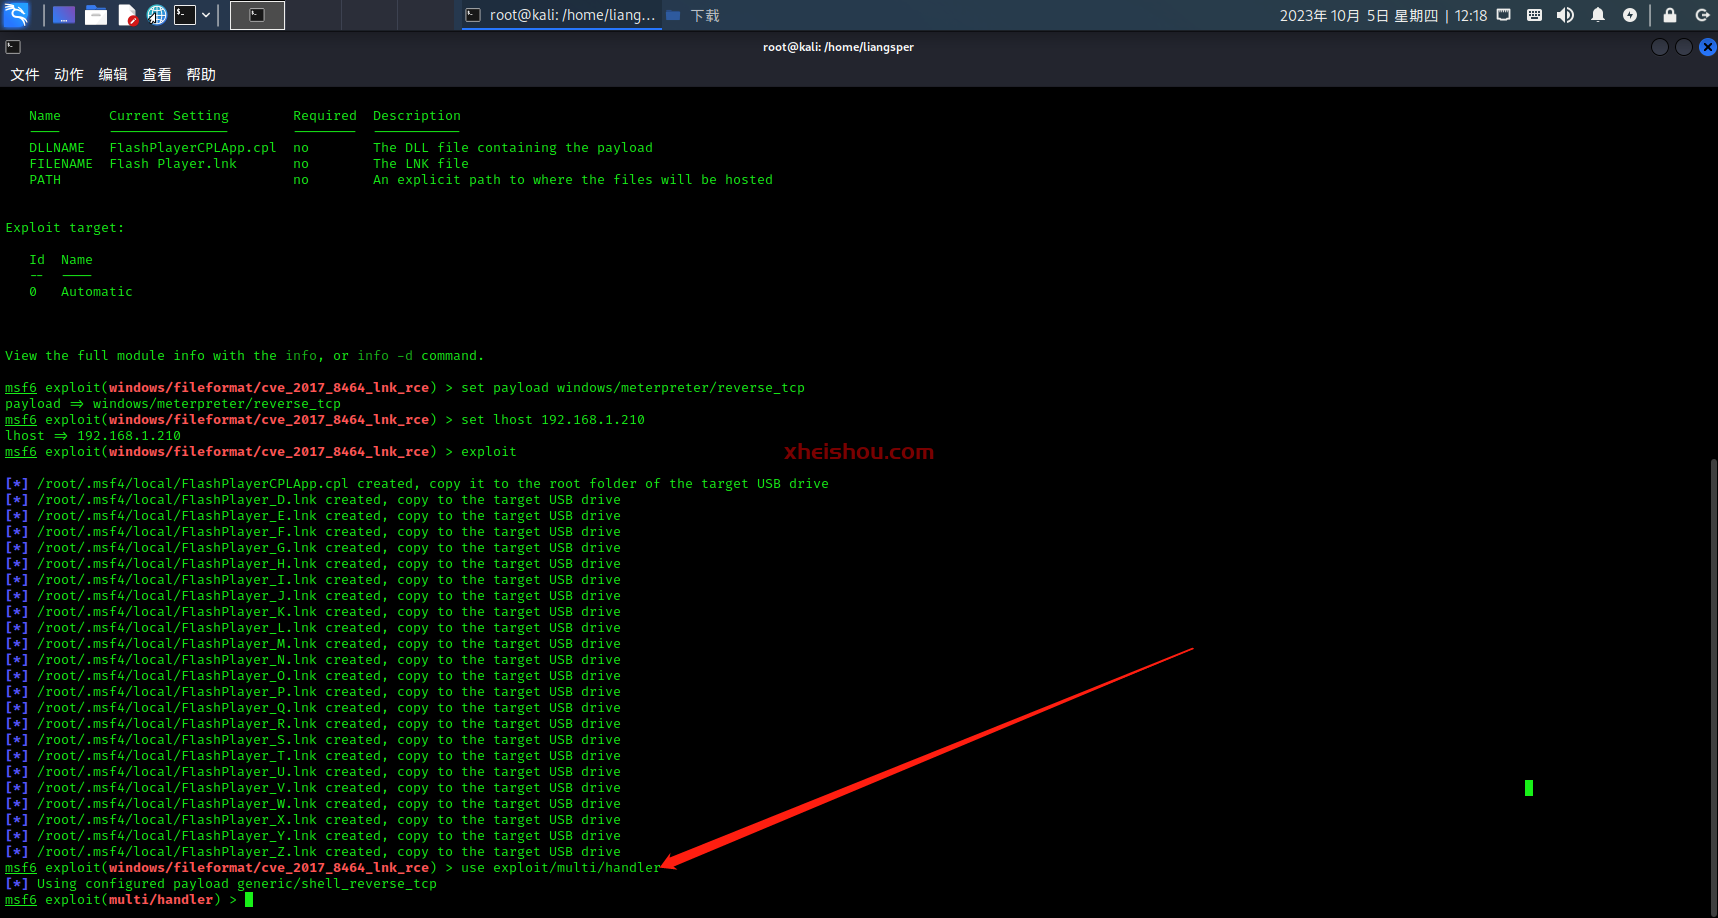Click the network connection tray icon
The image size is (1718, 918).
click(x=1503, y=15)
